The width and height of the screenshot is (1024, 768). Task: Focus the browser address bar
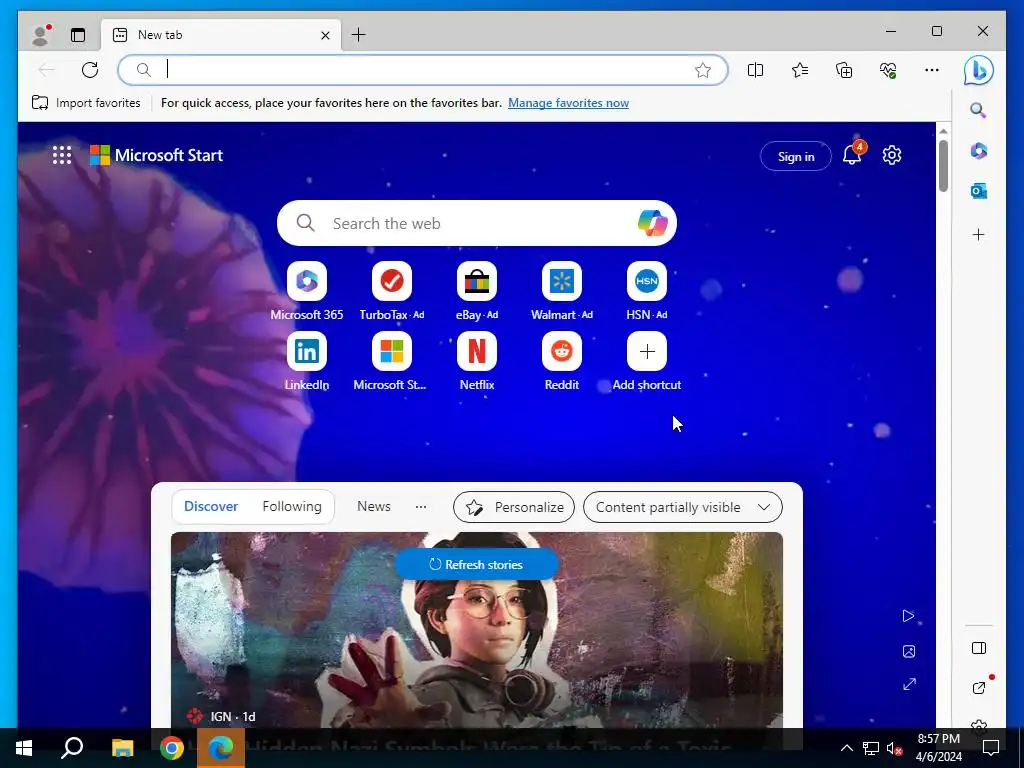(423, 70)
